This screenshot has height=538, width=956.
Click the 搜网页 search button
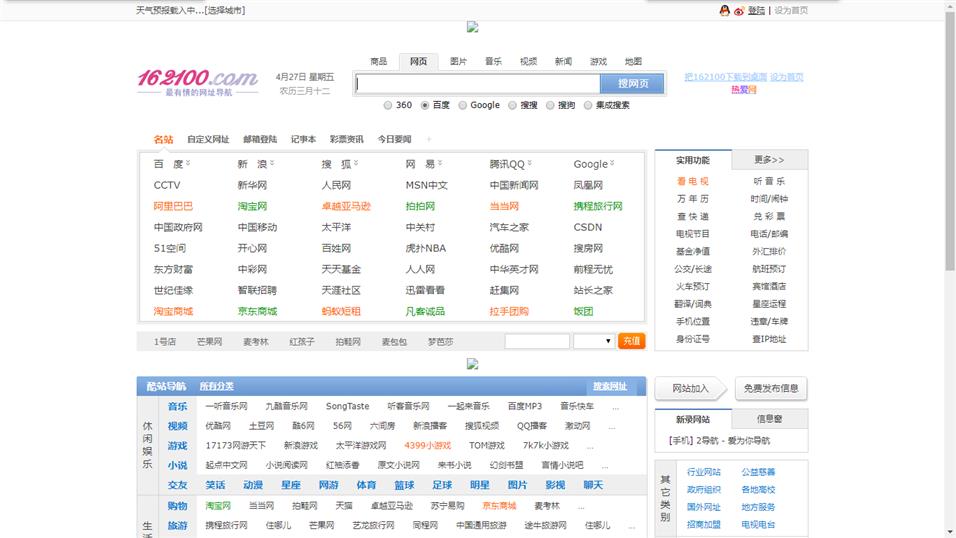632,84
